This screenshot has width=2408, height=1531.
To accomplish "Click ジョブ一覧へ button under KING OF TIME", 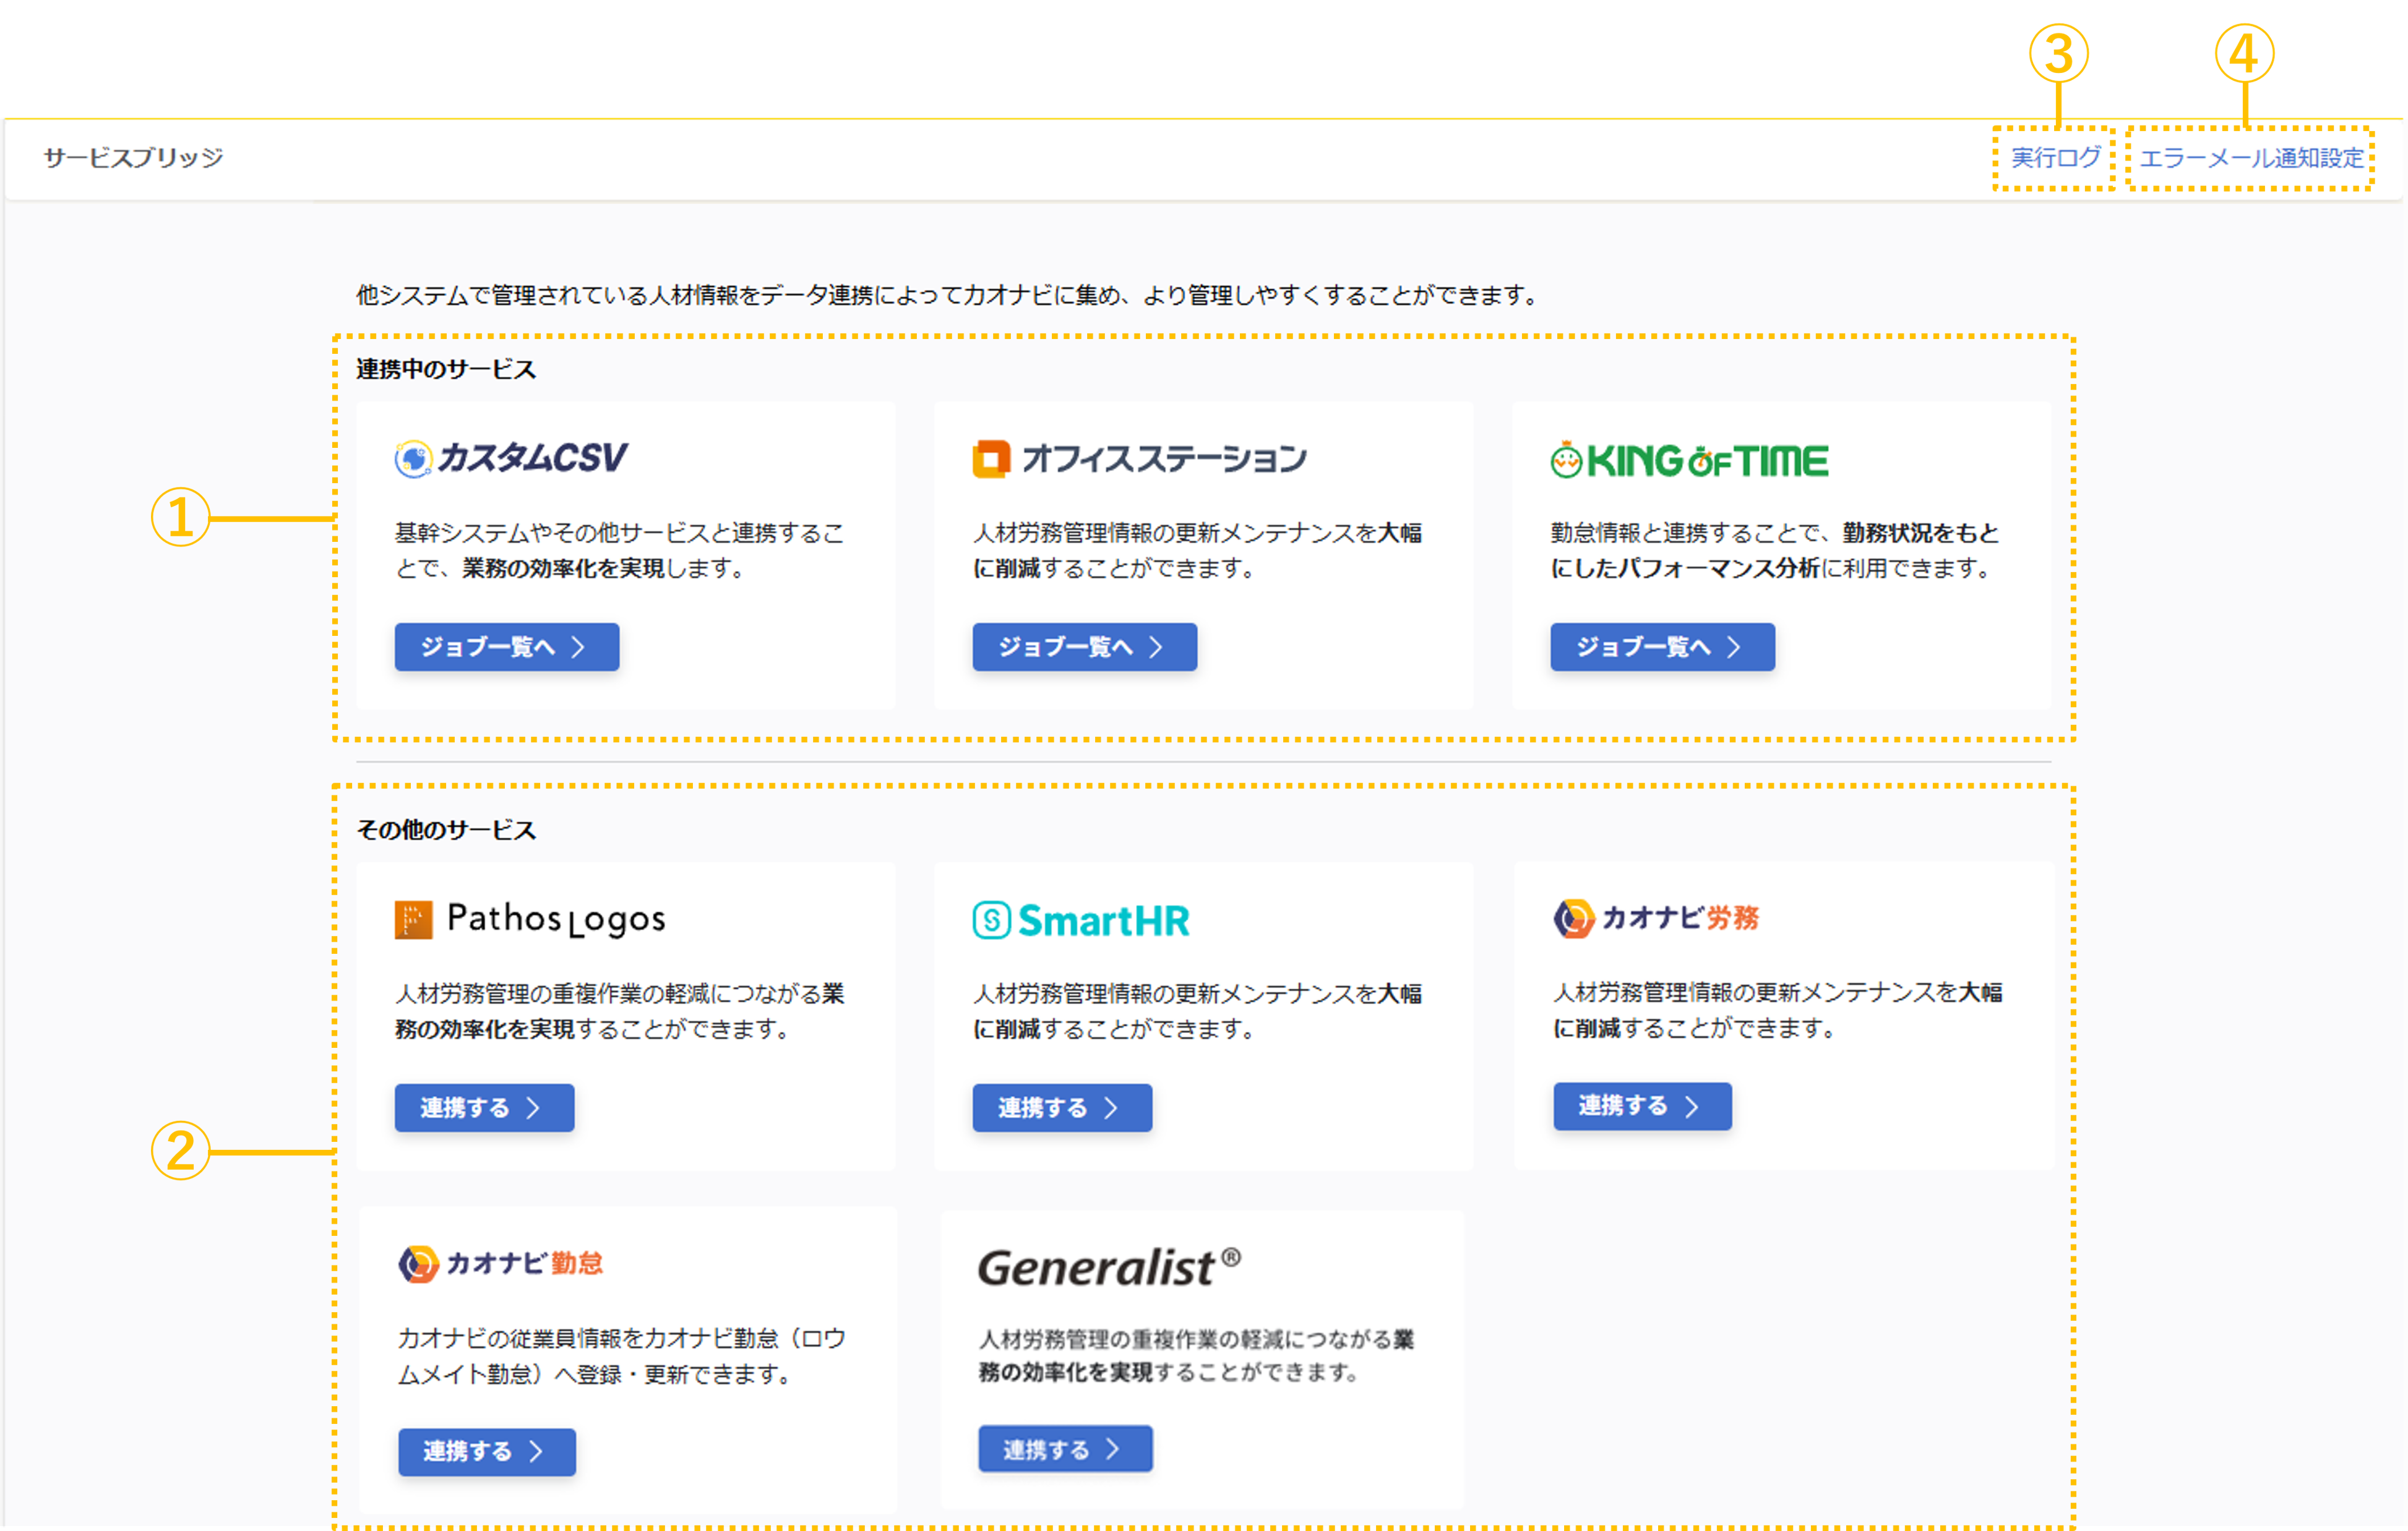I will pos(1663,647).
